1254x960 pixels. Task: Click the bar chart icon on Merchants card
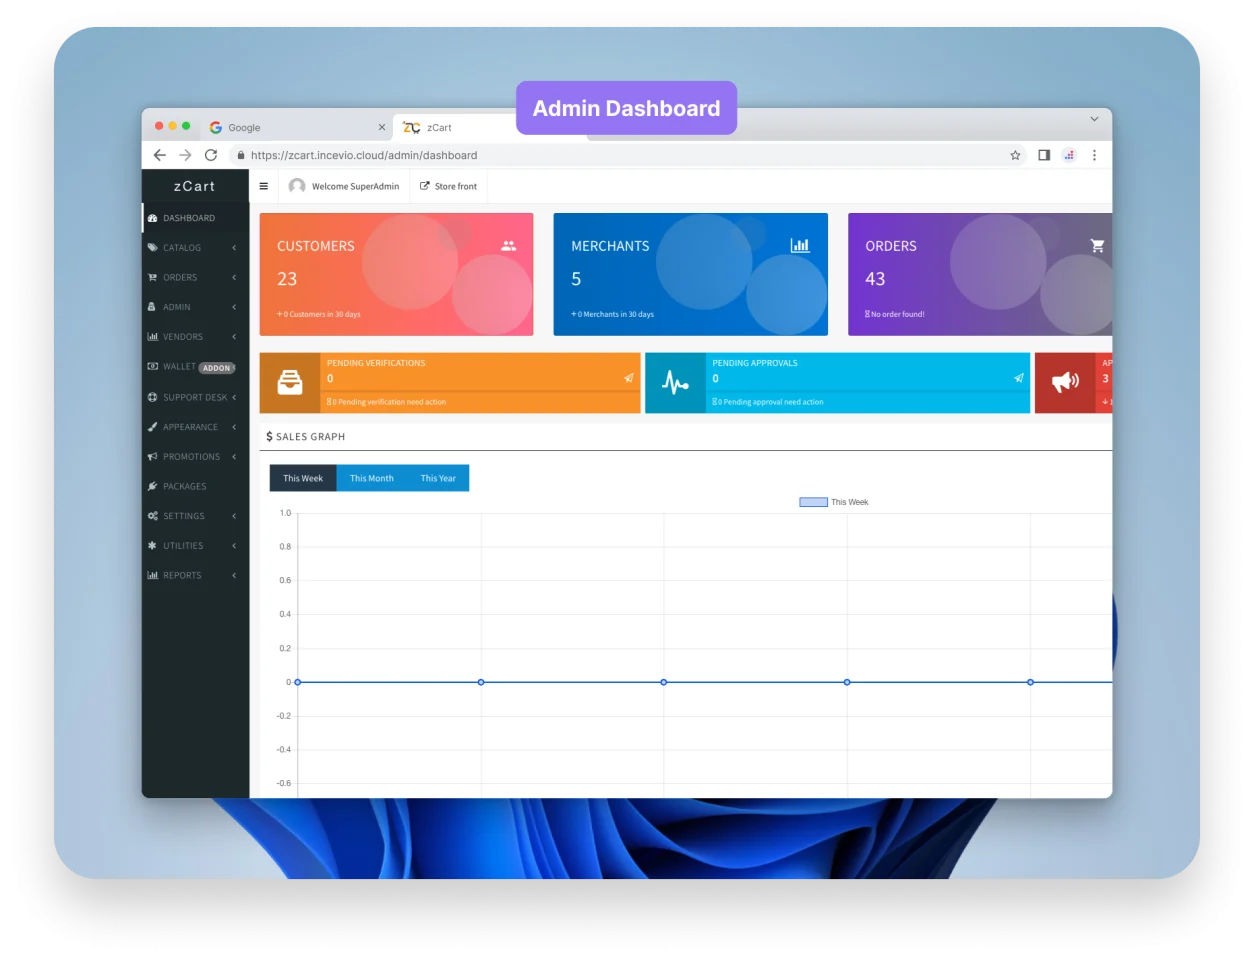point(800,245)
